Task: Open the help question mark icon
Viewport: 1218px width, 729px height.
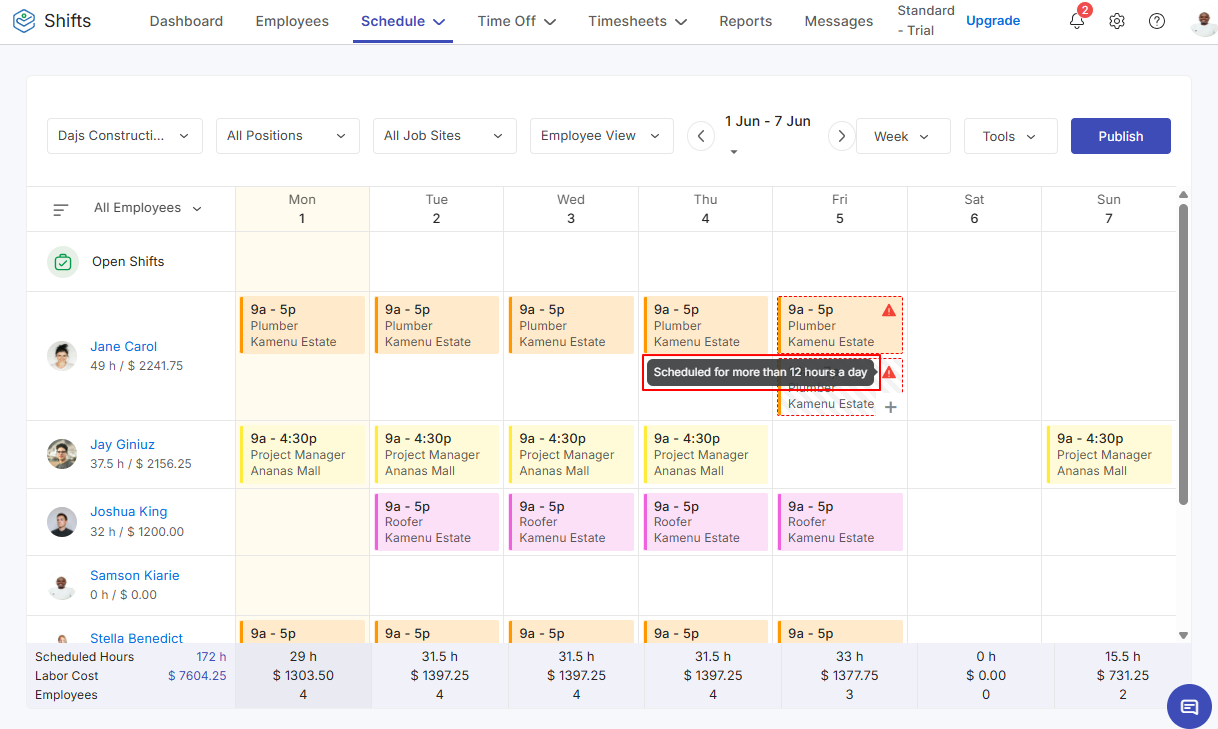Action: (x=1157, y=21)
